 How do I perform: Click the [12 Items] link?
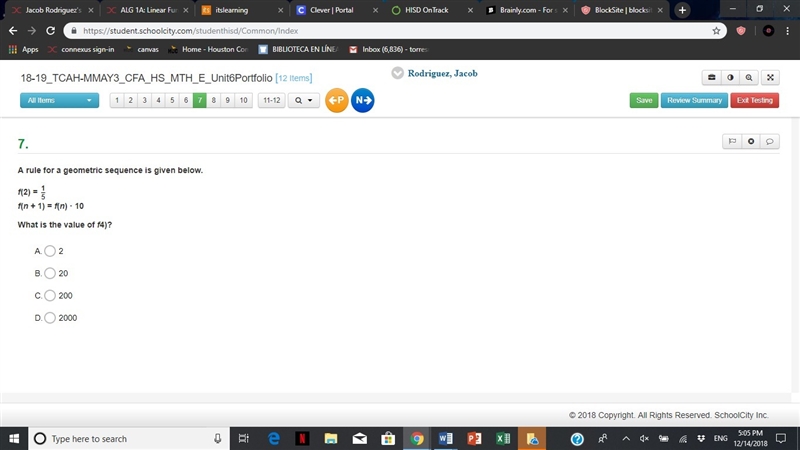pyautogui.click(x=294, y=78)
